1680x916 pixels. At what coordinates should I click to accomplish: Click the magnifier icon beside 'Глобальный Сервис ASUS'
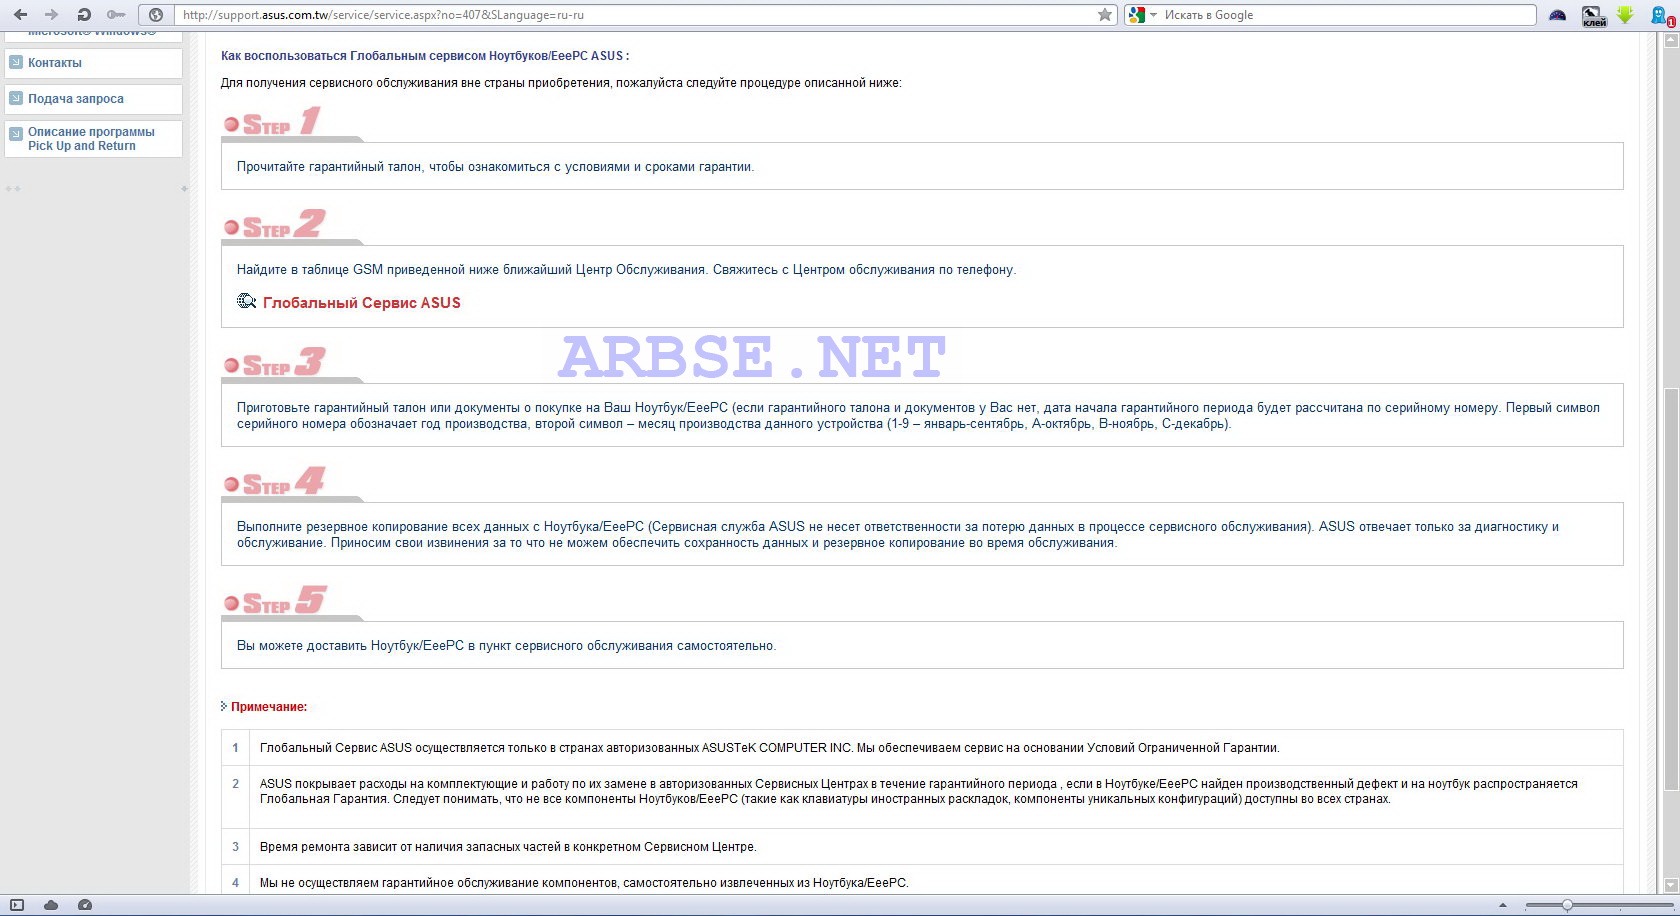[246, 301]
